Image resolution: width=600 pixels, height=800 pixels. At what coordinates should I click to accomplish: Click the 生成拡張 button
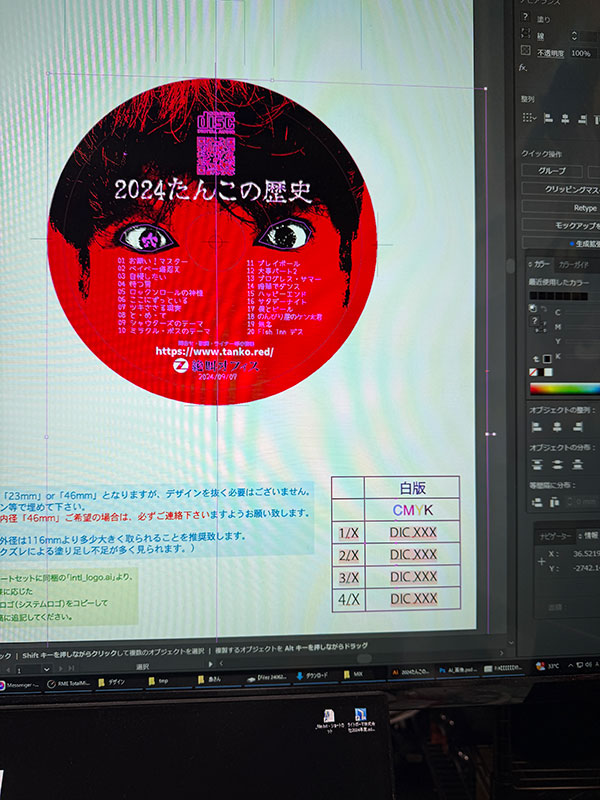click(561, 244)
